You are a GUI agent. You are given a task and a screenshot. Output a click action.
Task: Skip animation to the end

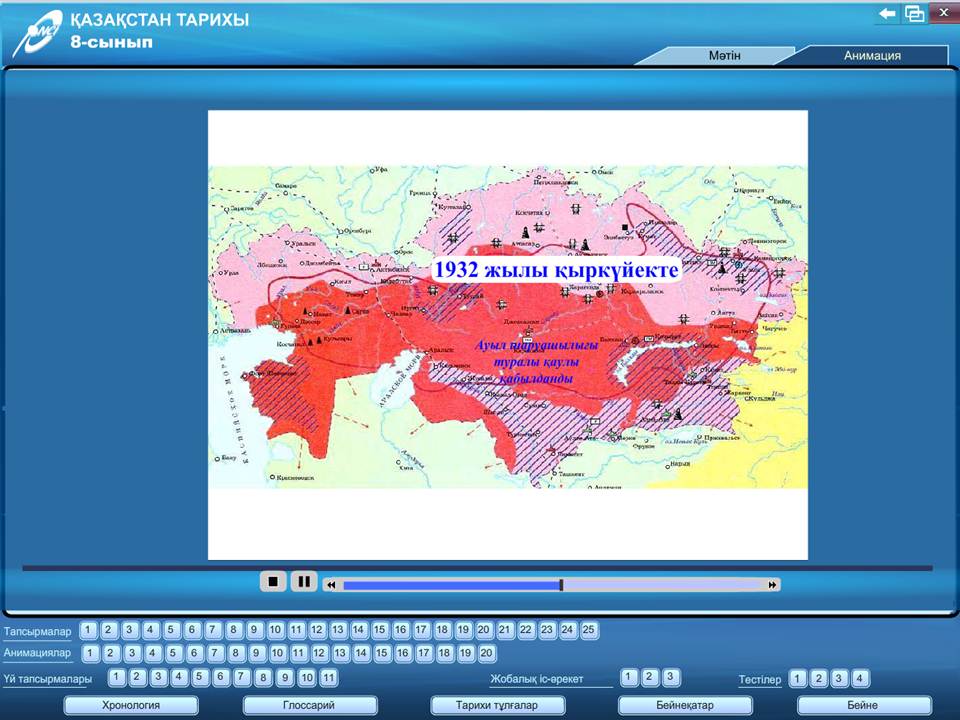[772, 585]
